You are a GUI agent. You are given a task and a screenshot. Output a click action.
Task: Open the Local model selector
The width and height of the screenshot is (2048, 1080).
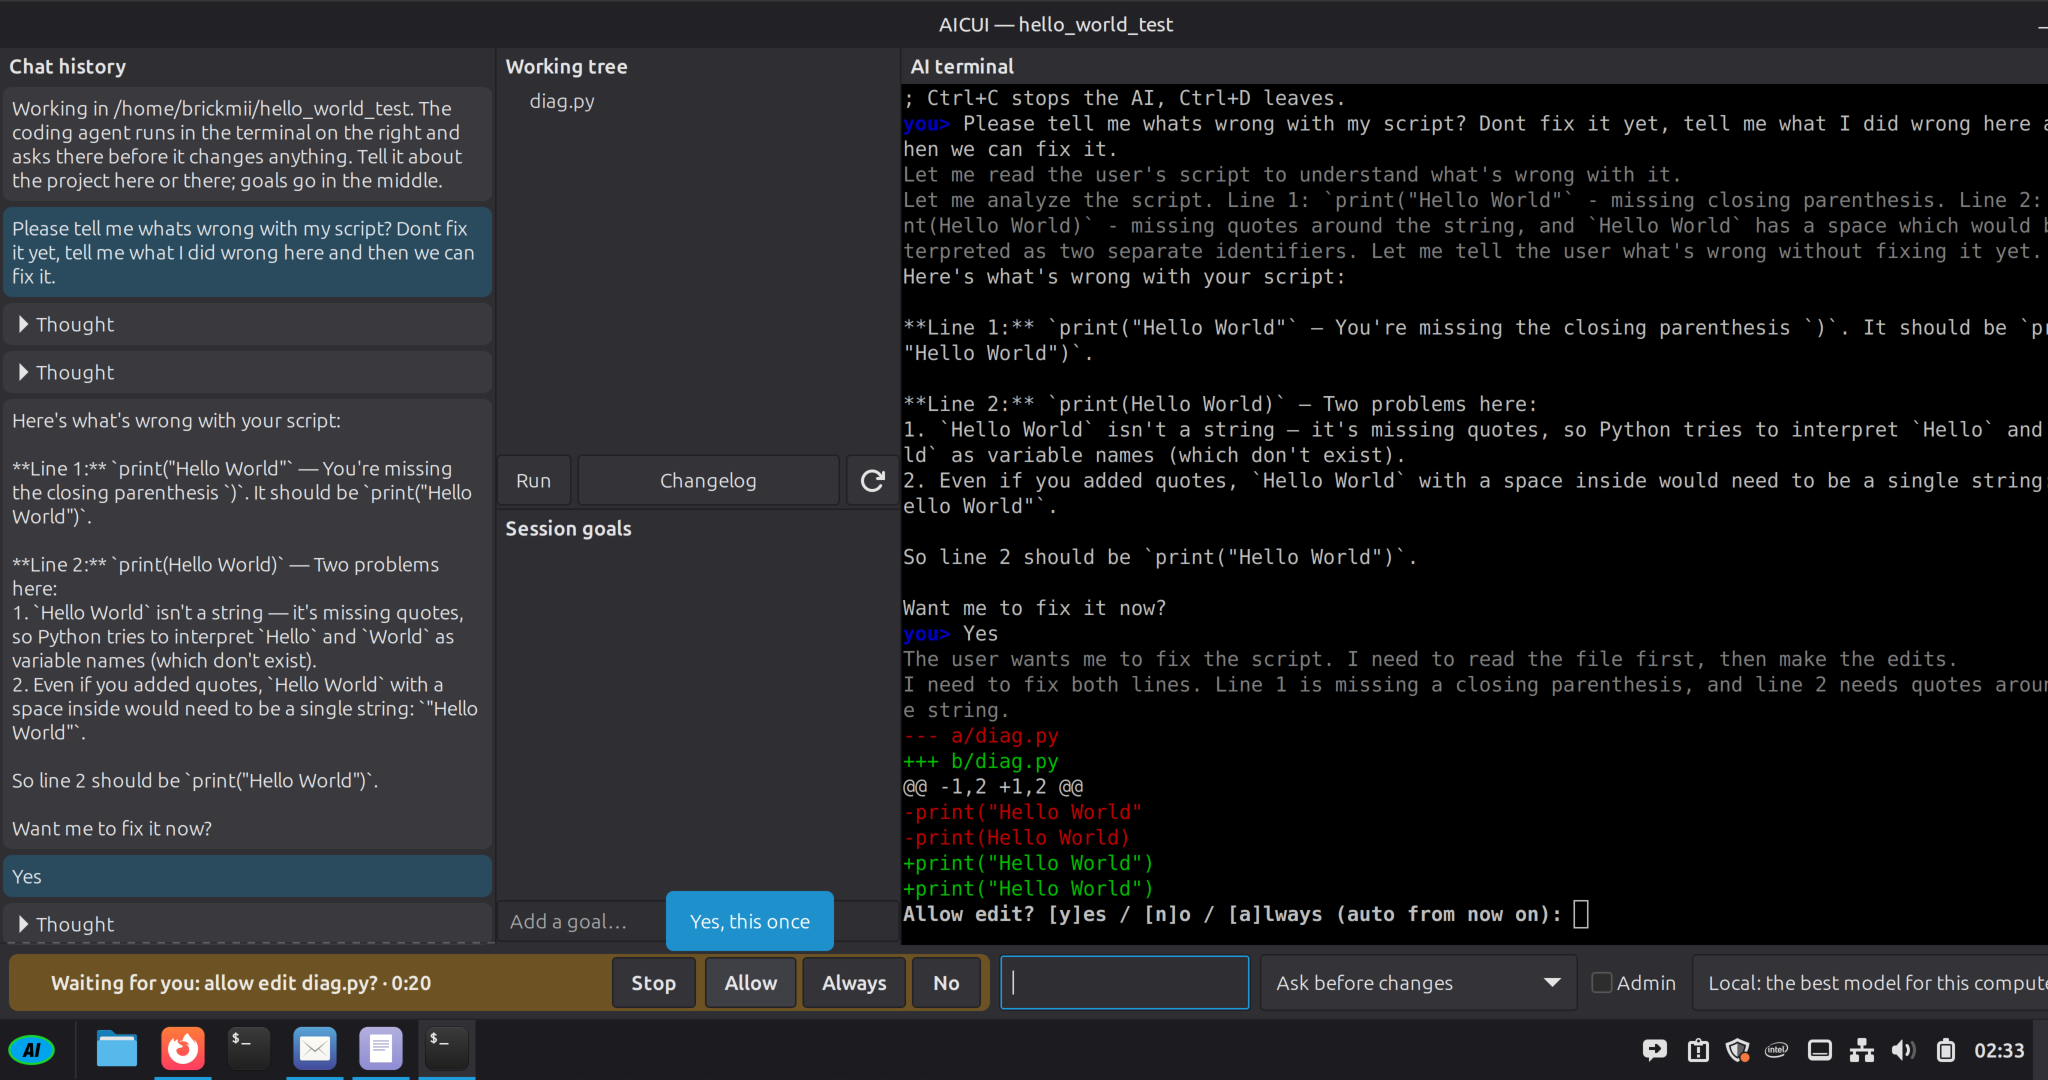tap(1870, 983)
